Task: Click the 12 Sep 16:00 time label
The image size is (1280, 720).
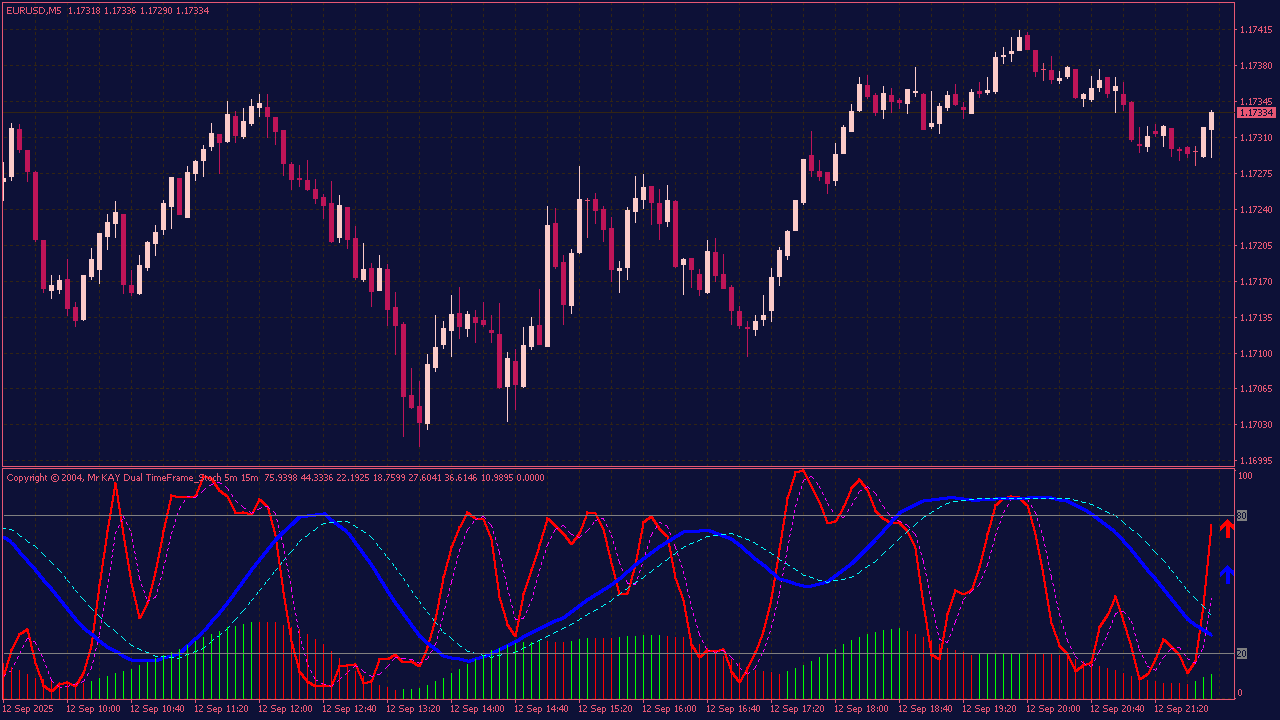Action: pos(670,709)
